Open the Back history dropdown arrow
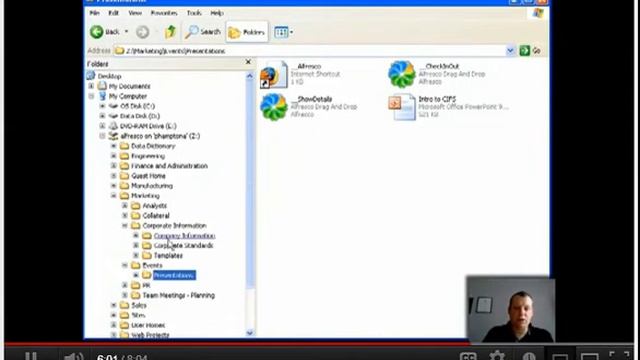The width and height of the screenshot is (640, 360). coord(126,32)
